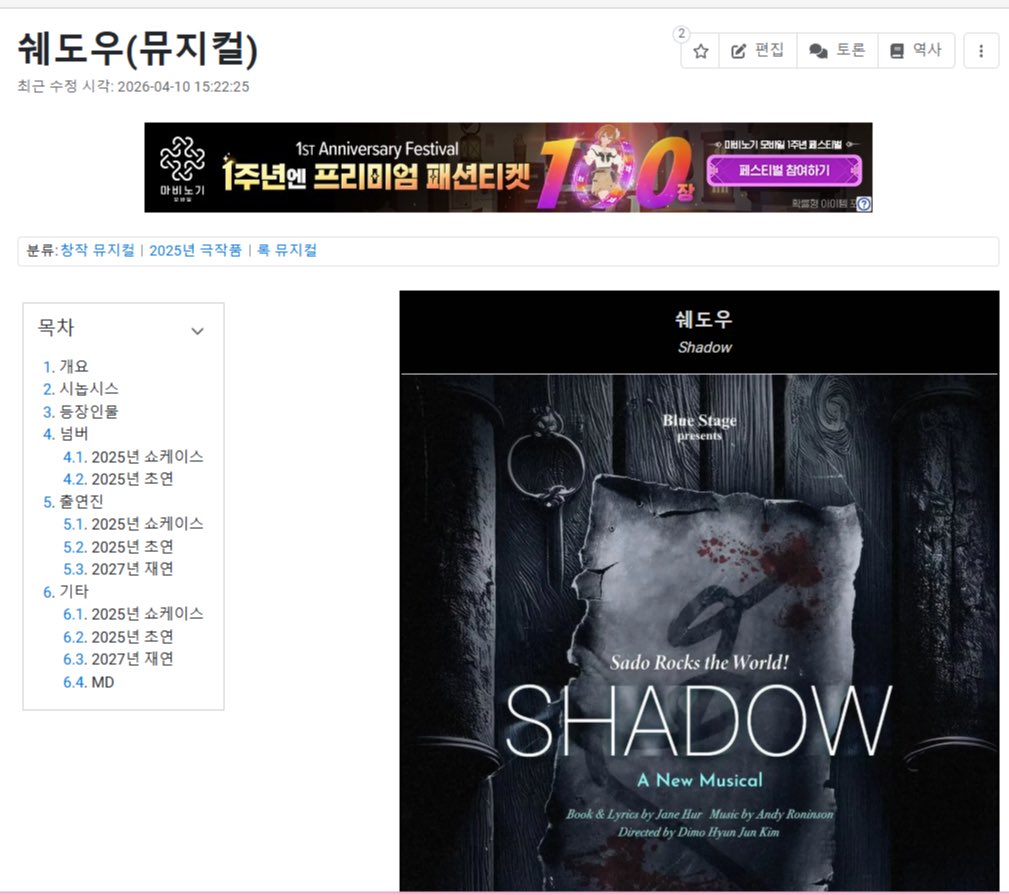Jump to section 6.3. 2027년 재연
The image size is (1009, 895).
tap(118, 659)
